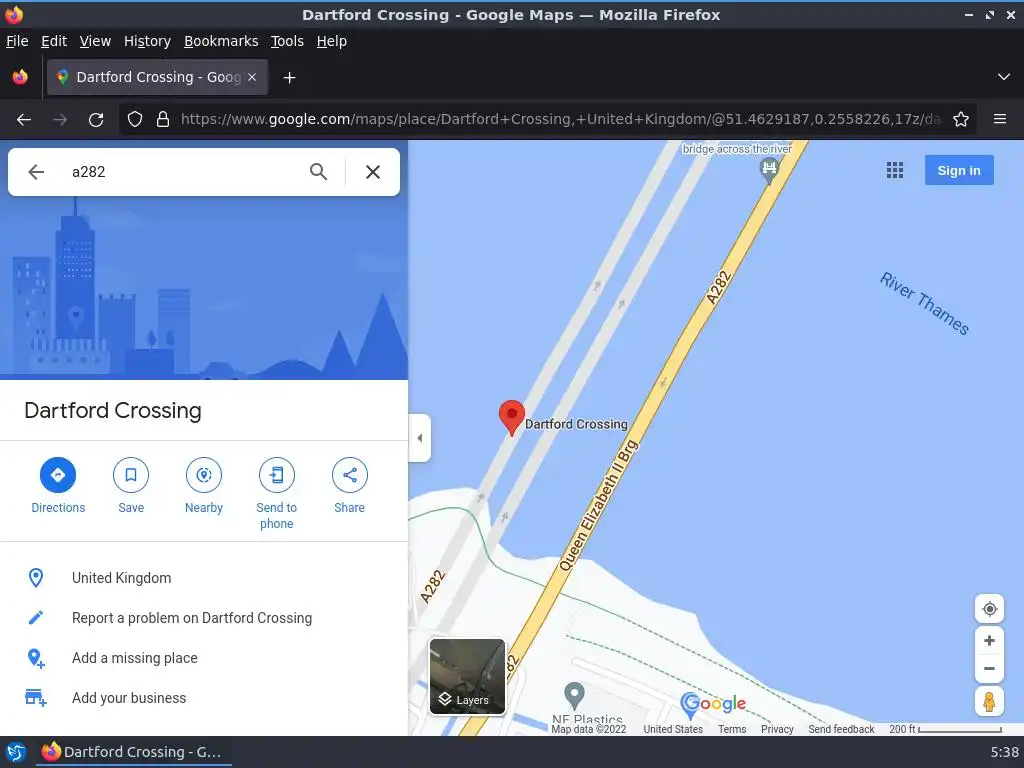Reload the page

click(96, 120)
